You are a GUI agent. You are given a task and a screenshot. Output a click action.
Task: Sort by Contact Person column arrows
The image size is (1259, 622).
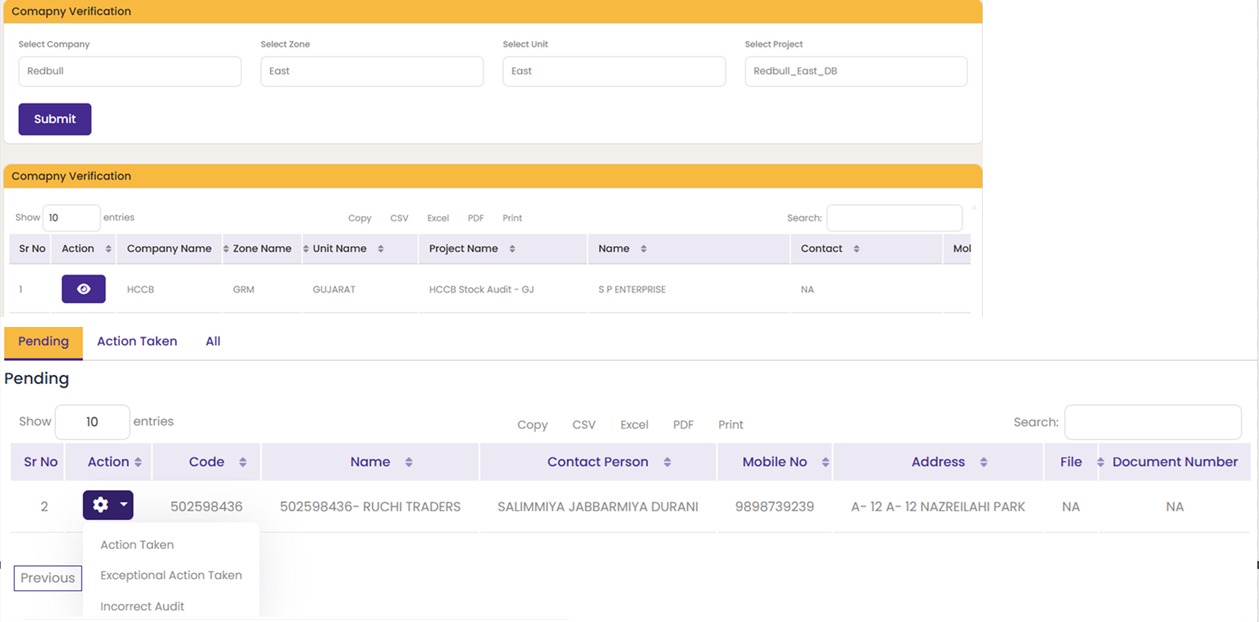coord(667,462)
